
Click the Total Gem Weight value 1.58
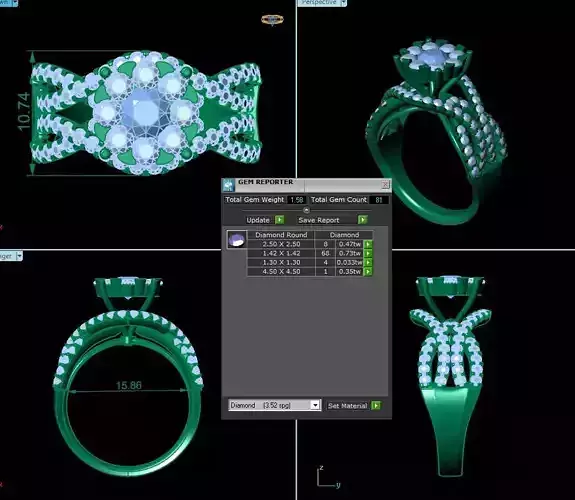(297, 200)
